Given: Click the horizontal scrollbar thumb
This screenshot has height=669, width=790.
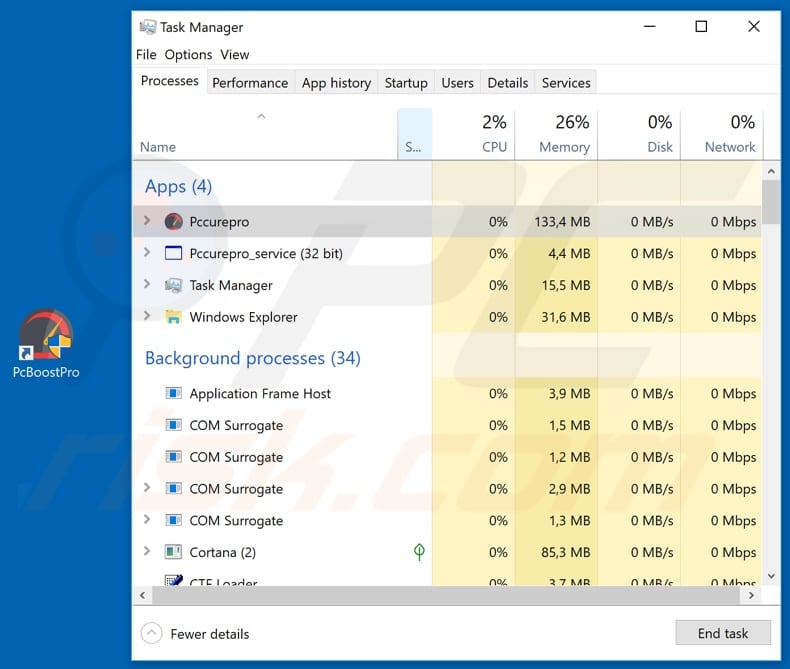Looking at the screenshot, I should [x=445, y=595].
